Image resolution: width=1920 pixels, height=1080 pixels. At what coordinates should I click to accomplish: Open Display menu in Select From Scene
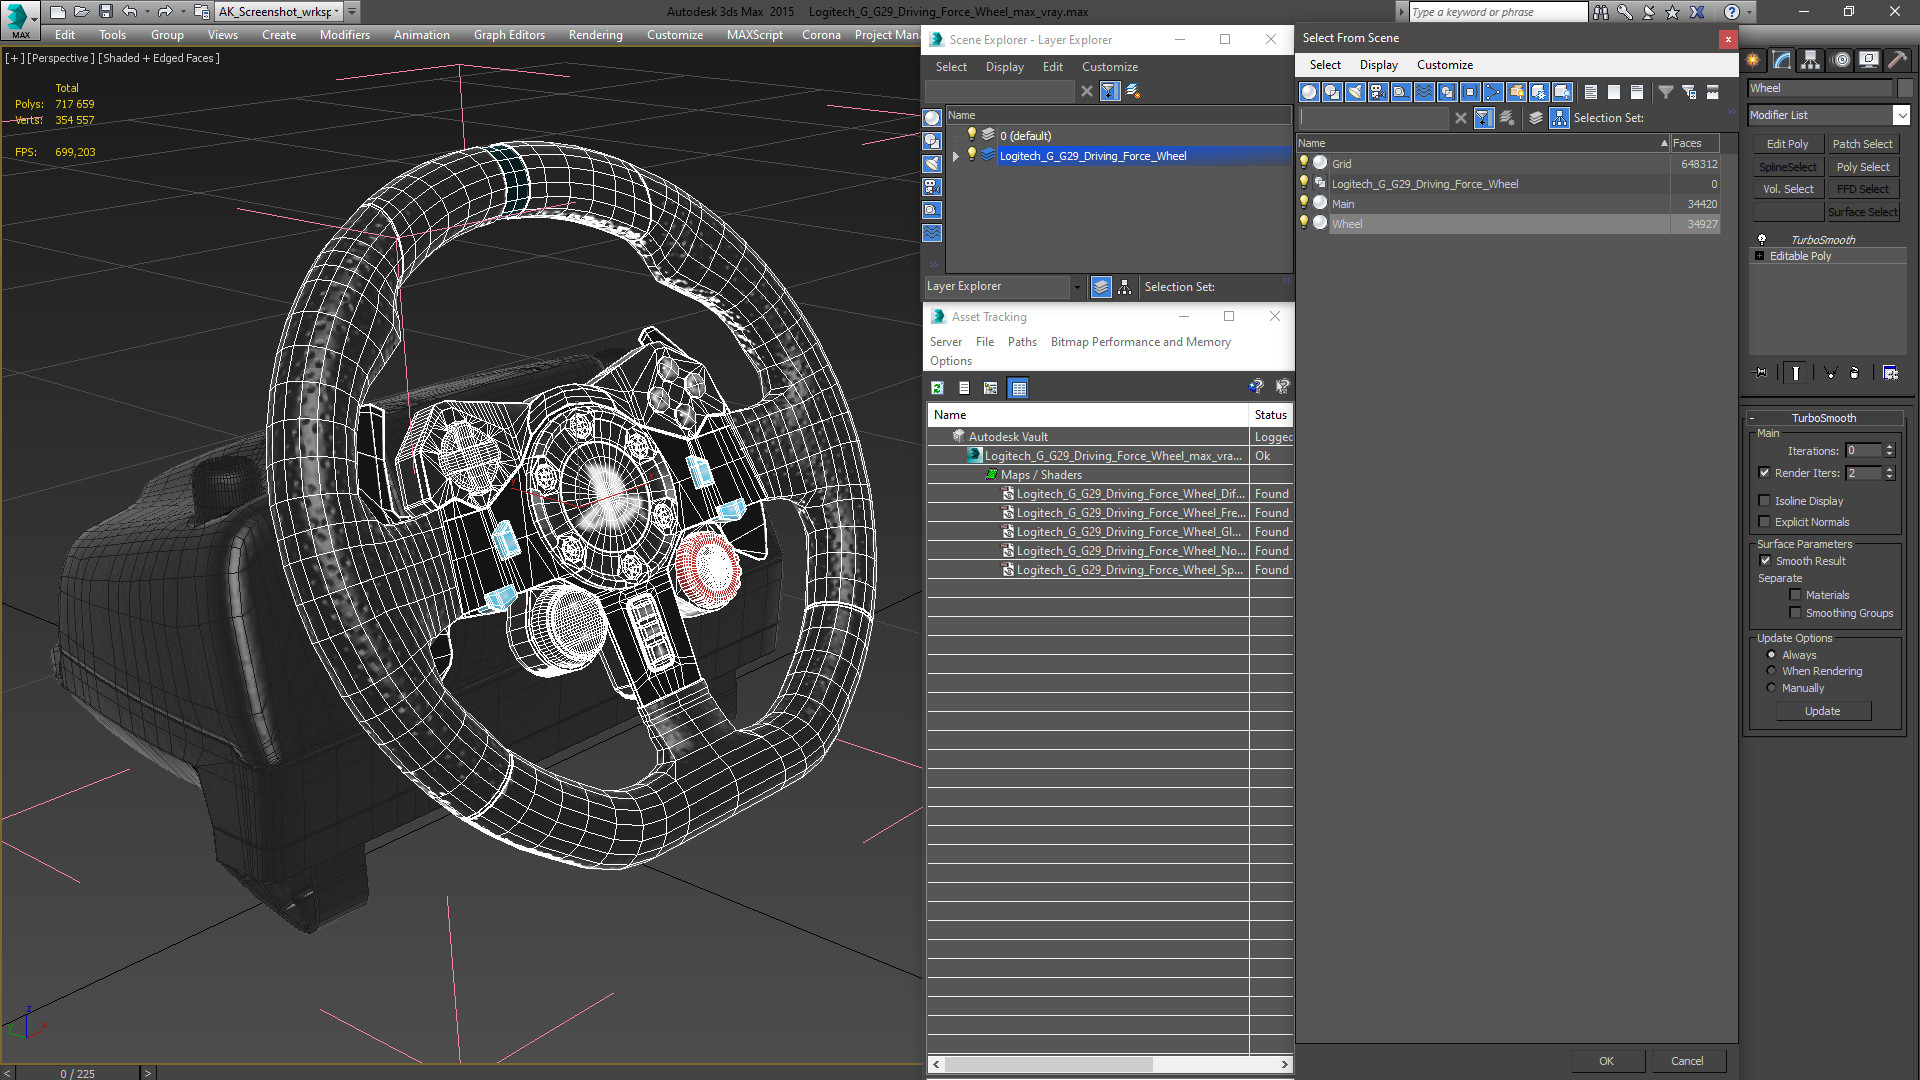(x=1378, y=65)
